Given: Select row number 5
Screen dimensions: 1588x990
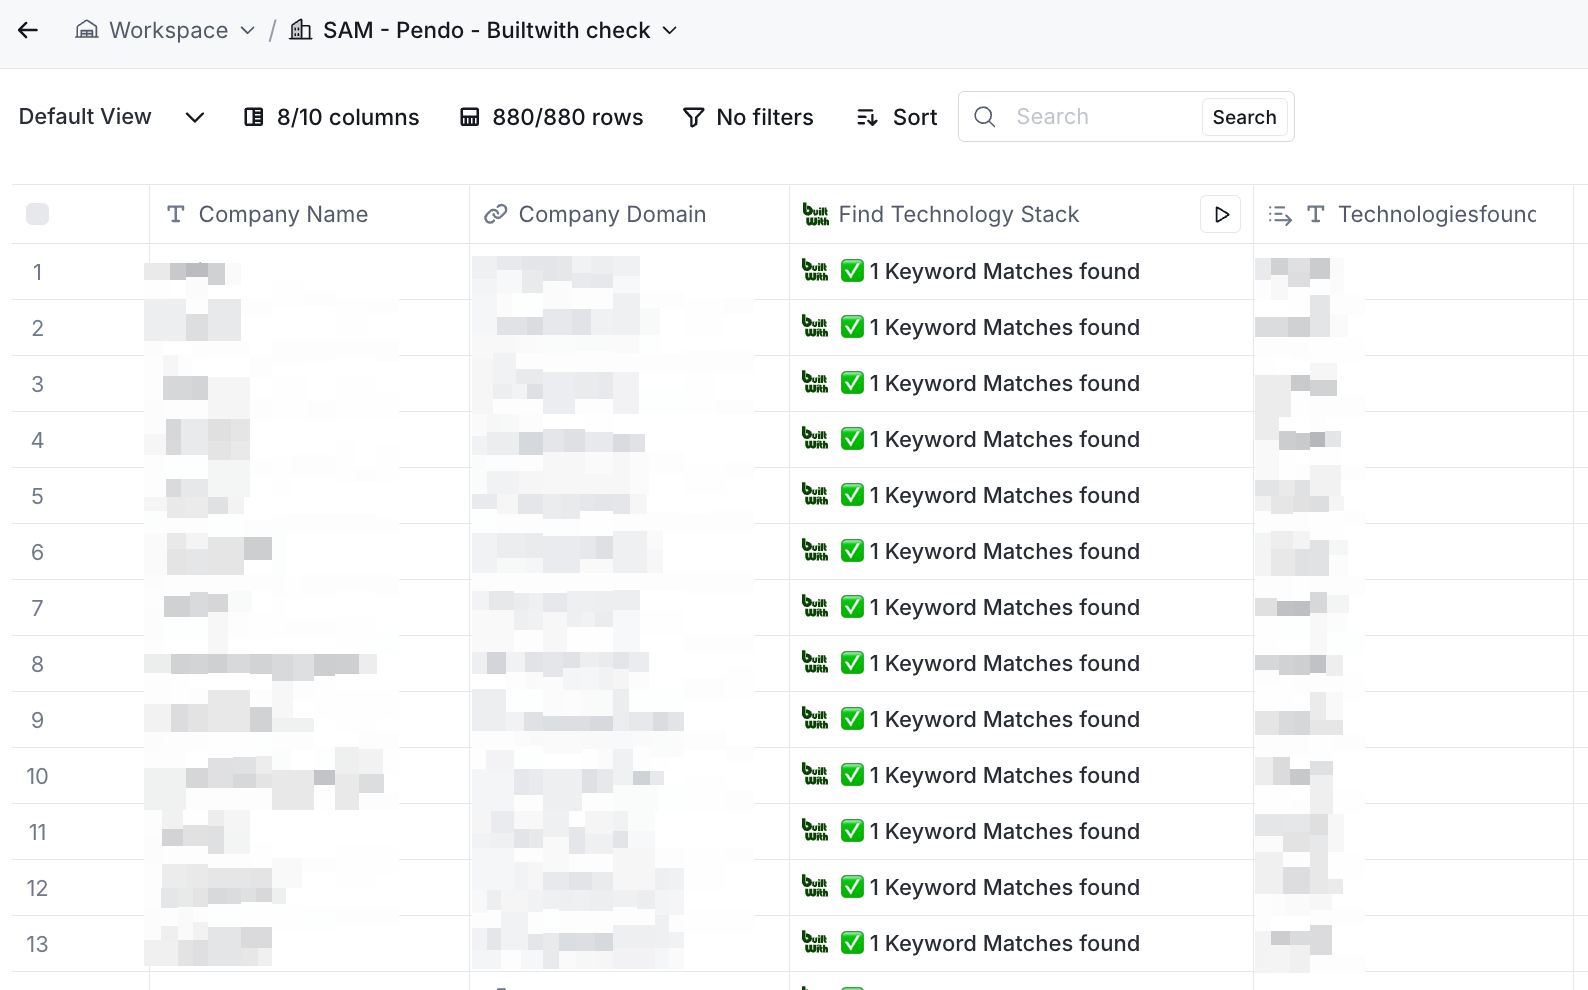Looking at the screenshot, I should coord(37,496).
